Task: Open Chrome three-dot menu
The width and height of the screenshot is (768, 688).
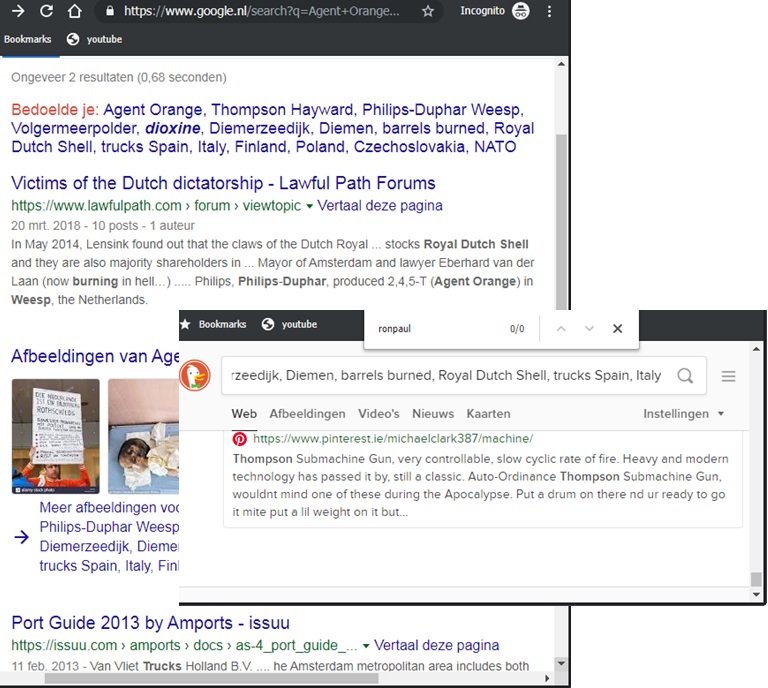Action: [550, 11]
